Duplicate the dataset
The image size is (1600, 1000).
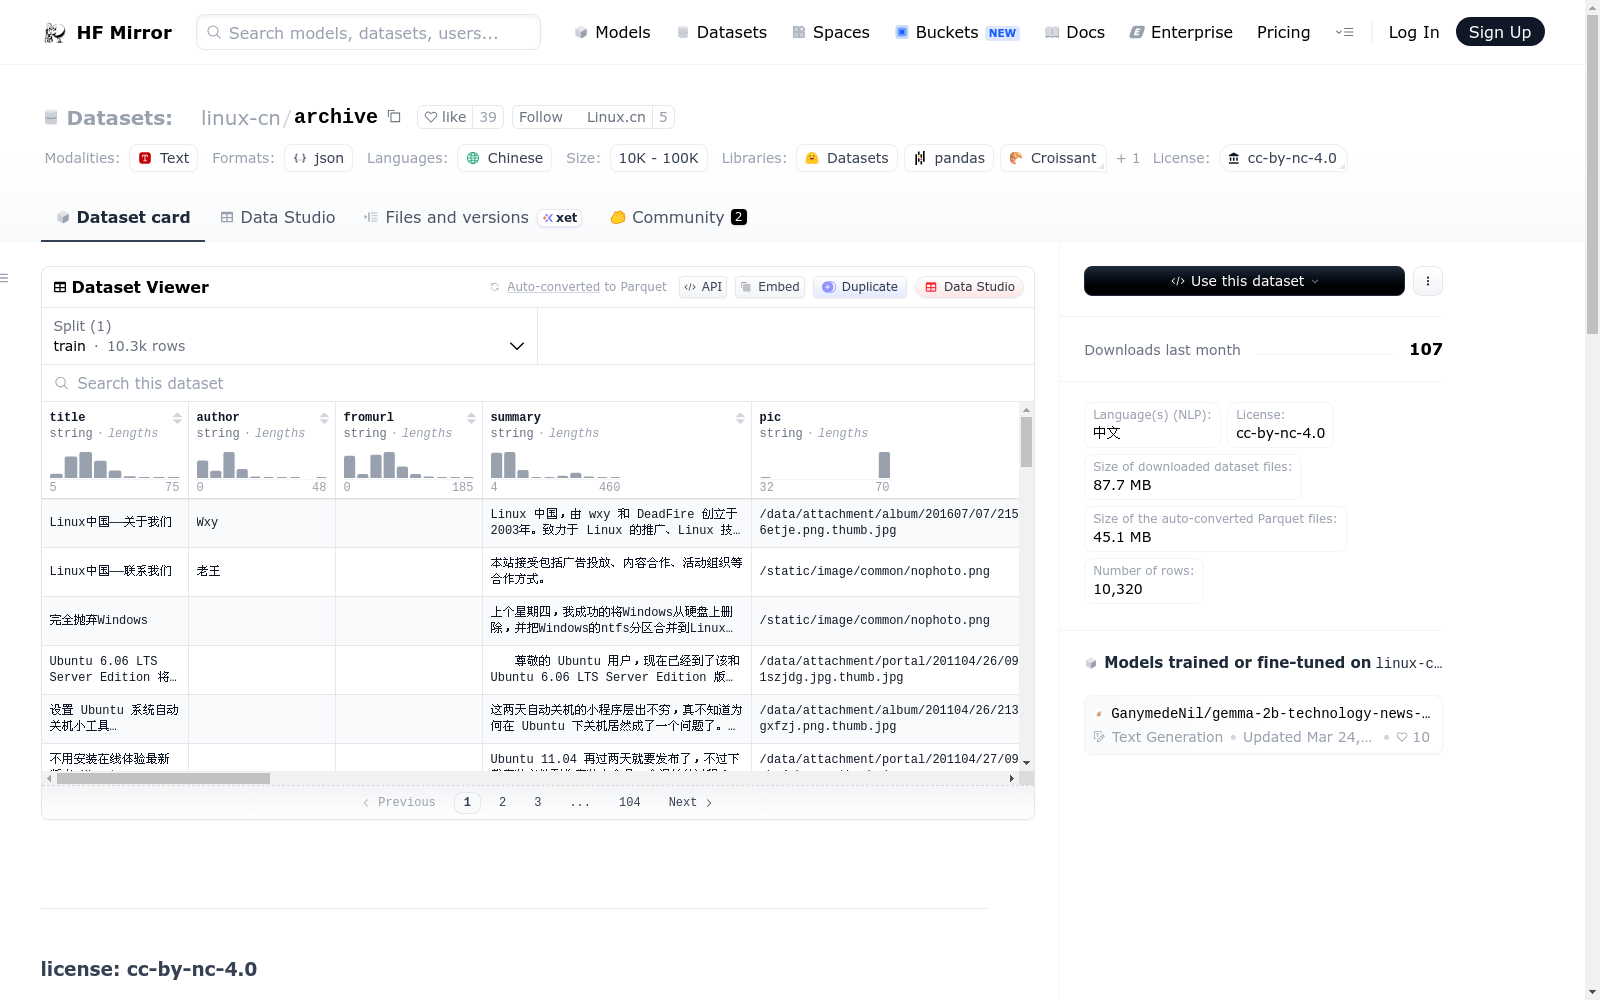click(x=860, y=287)
